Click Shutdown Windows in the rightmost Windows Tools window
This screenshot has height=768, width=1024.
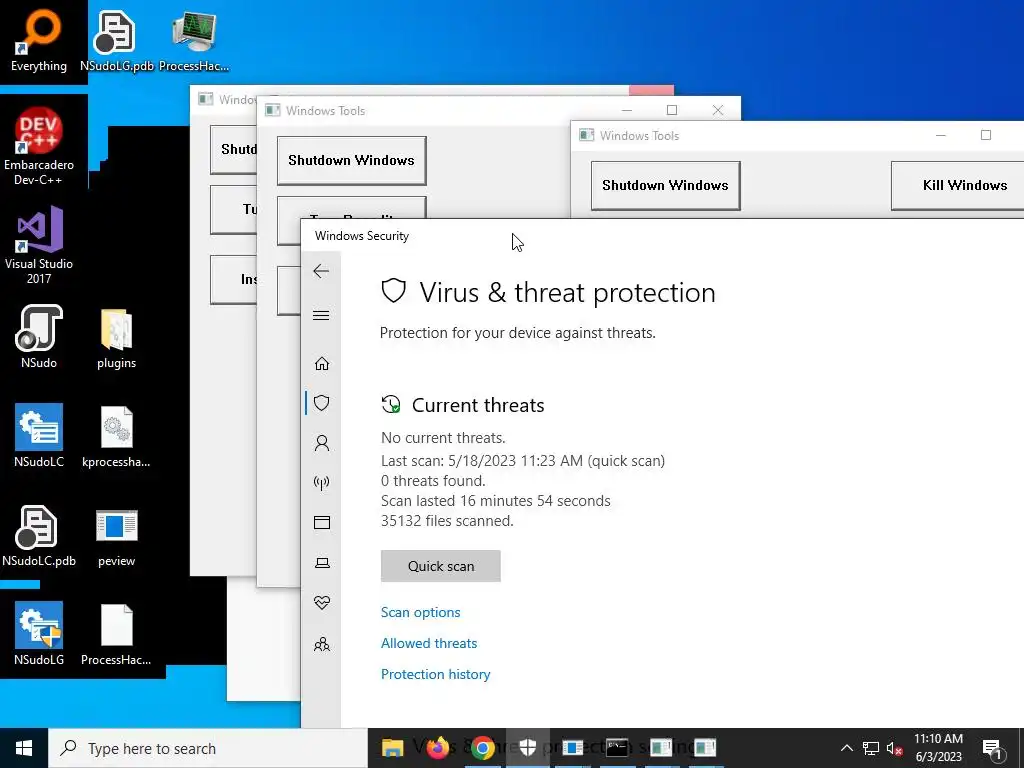pyautogui.click(x=665, y=185)
